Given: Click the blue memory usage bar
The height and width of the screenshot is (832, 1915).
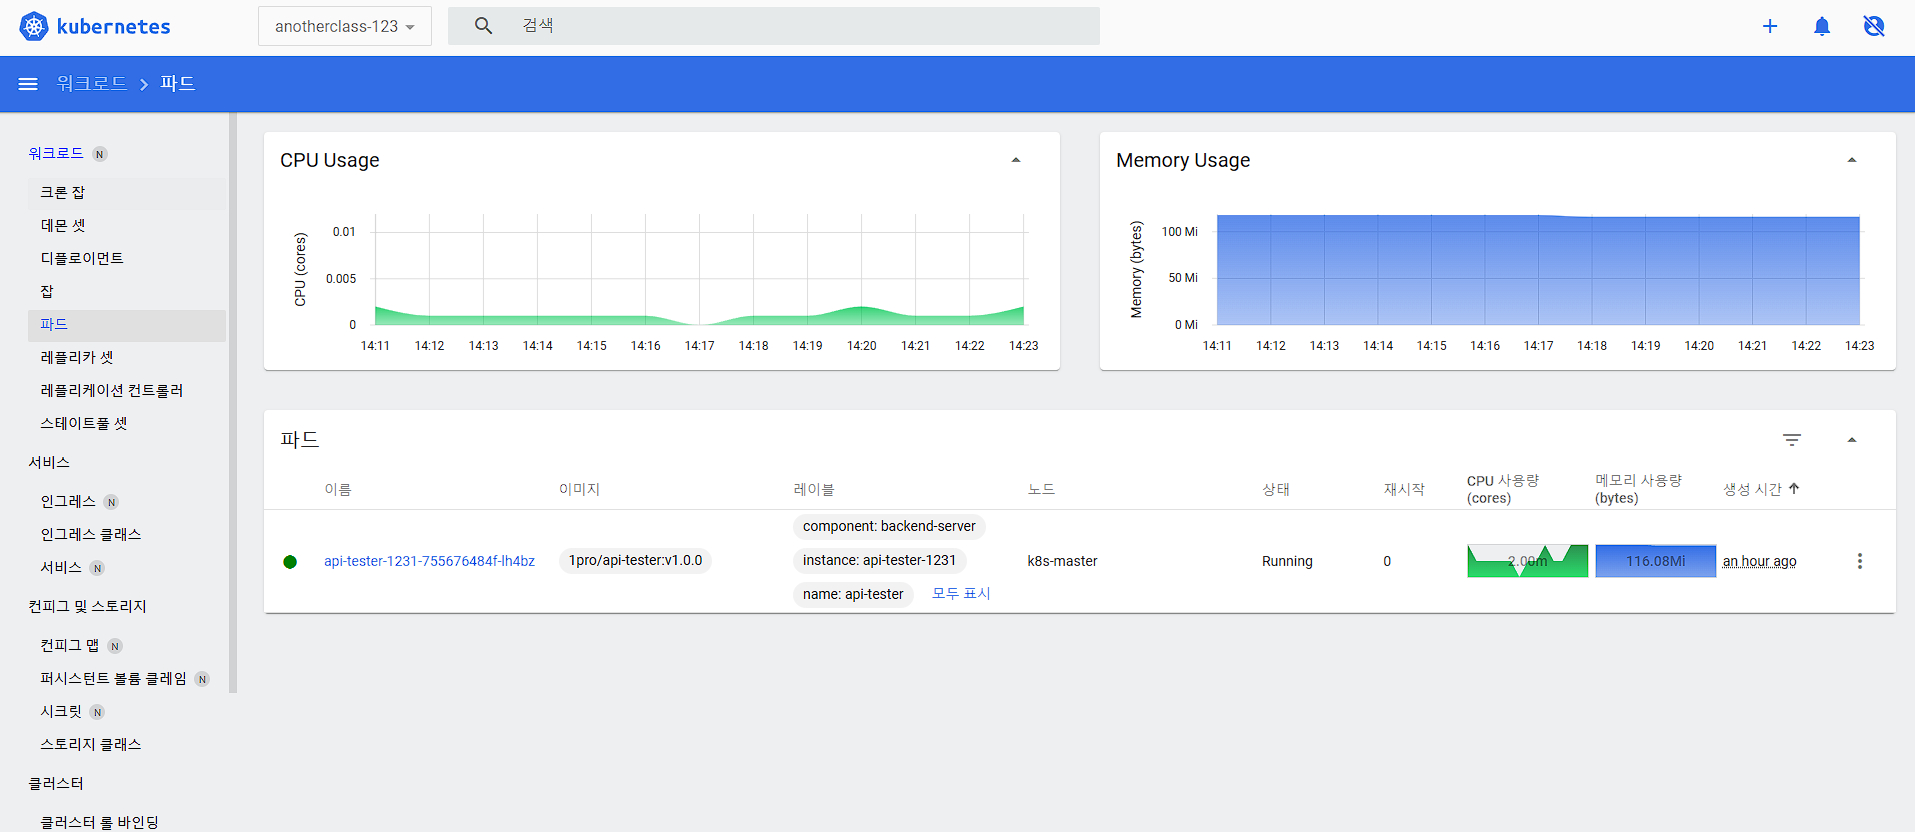Looking at the screenshot, I should 1655,561.
